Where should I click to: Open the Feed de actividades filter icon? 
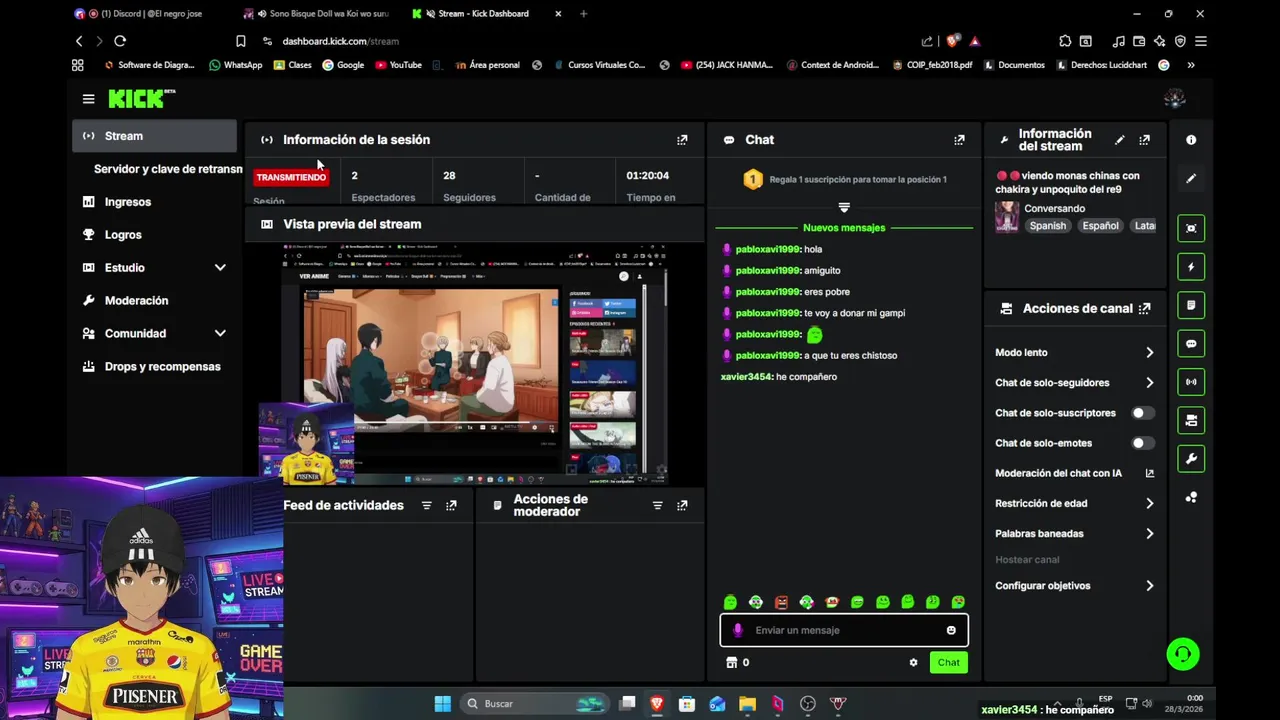pyautogui.click(x=427, y=506)
